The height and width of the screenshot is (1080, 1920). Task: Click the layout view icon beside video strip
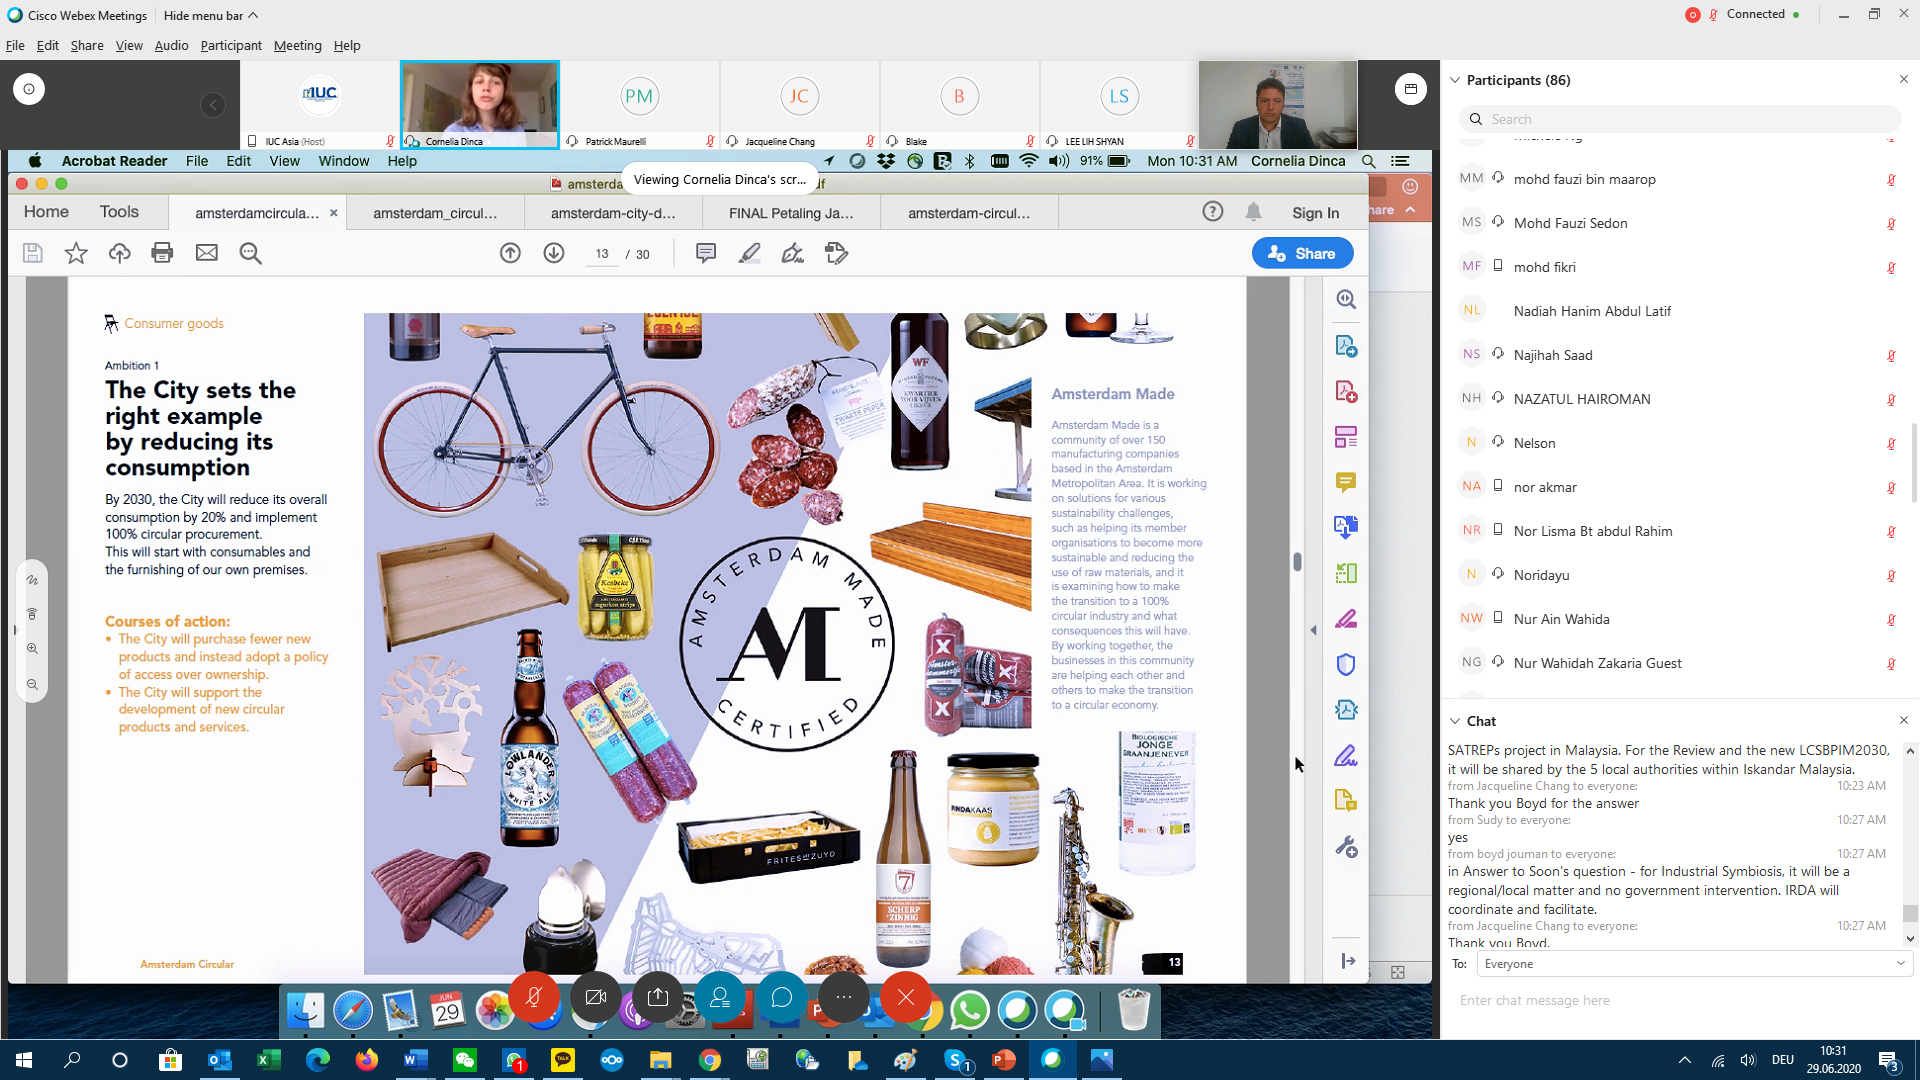click(1410, 89)
